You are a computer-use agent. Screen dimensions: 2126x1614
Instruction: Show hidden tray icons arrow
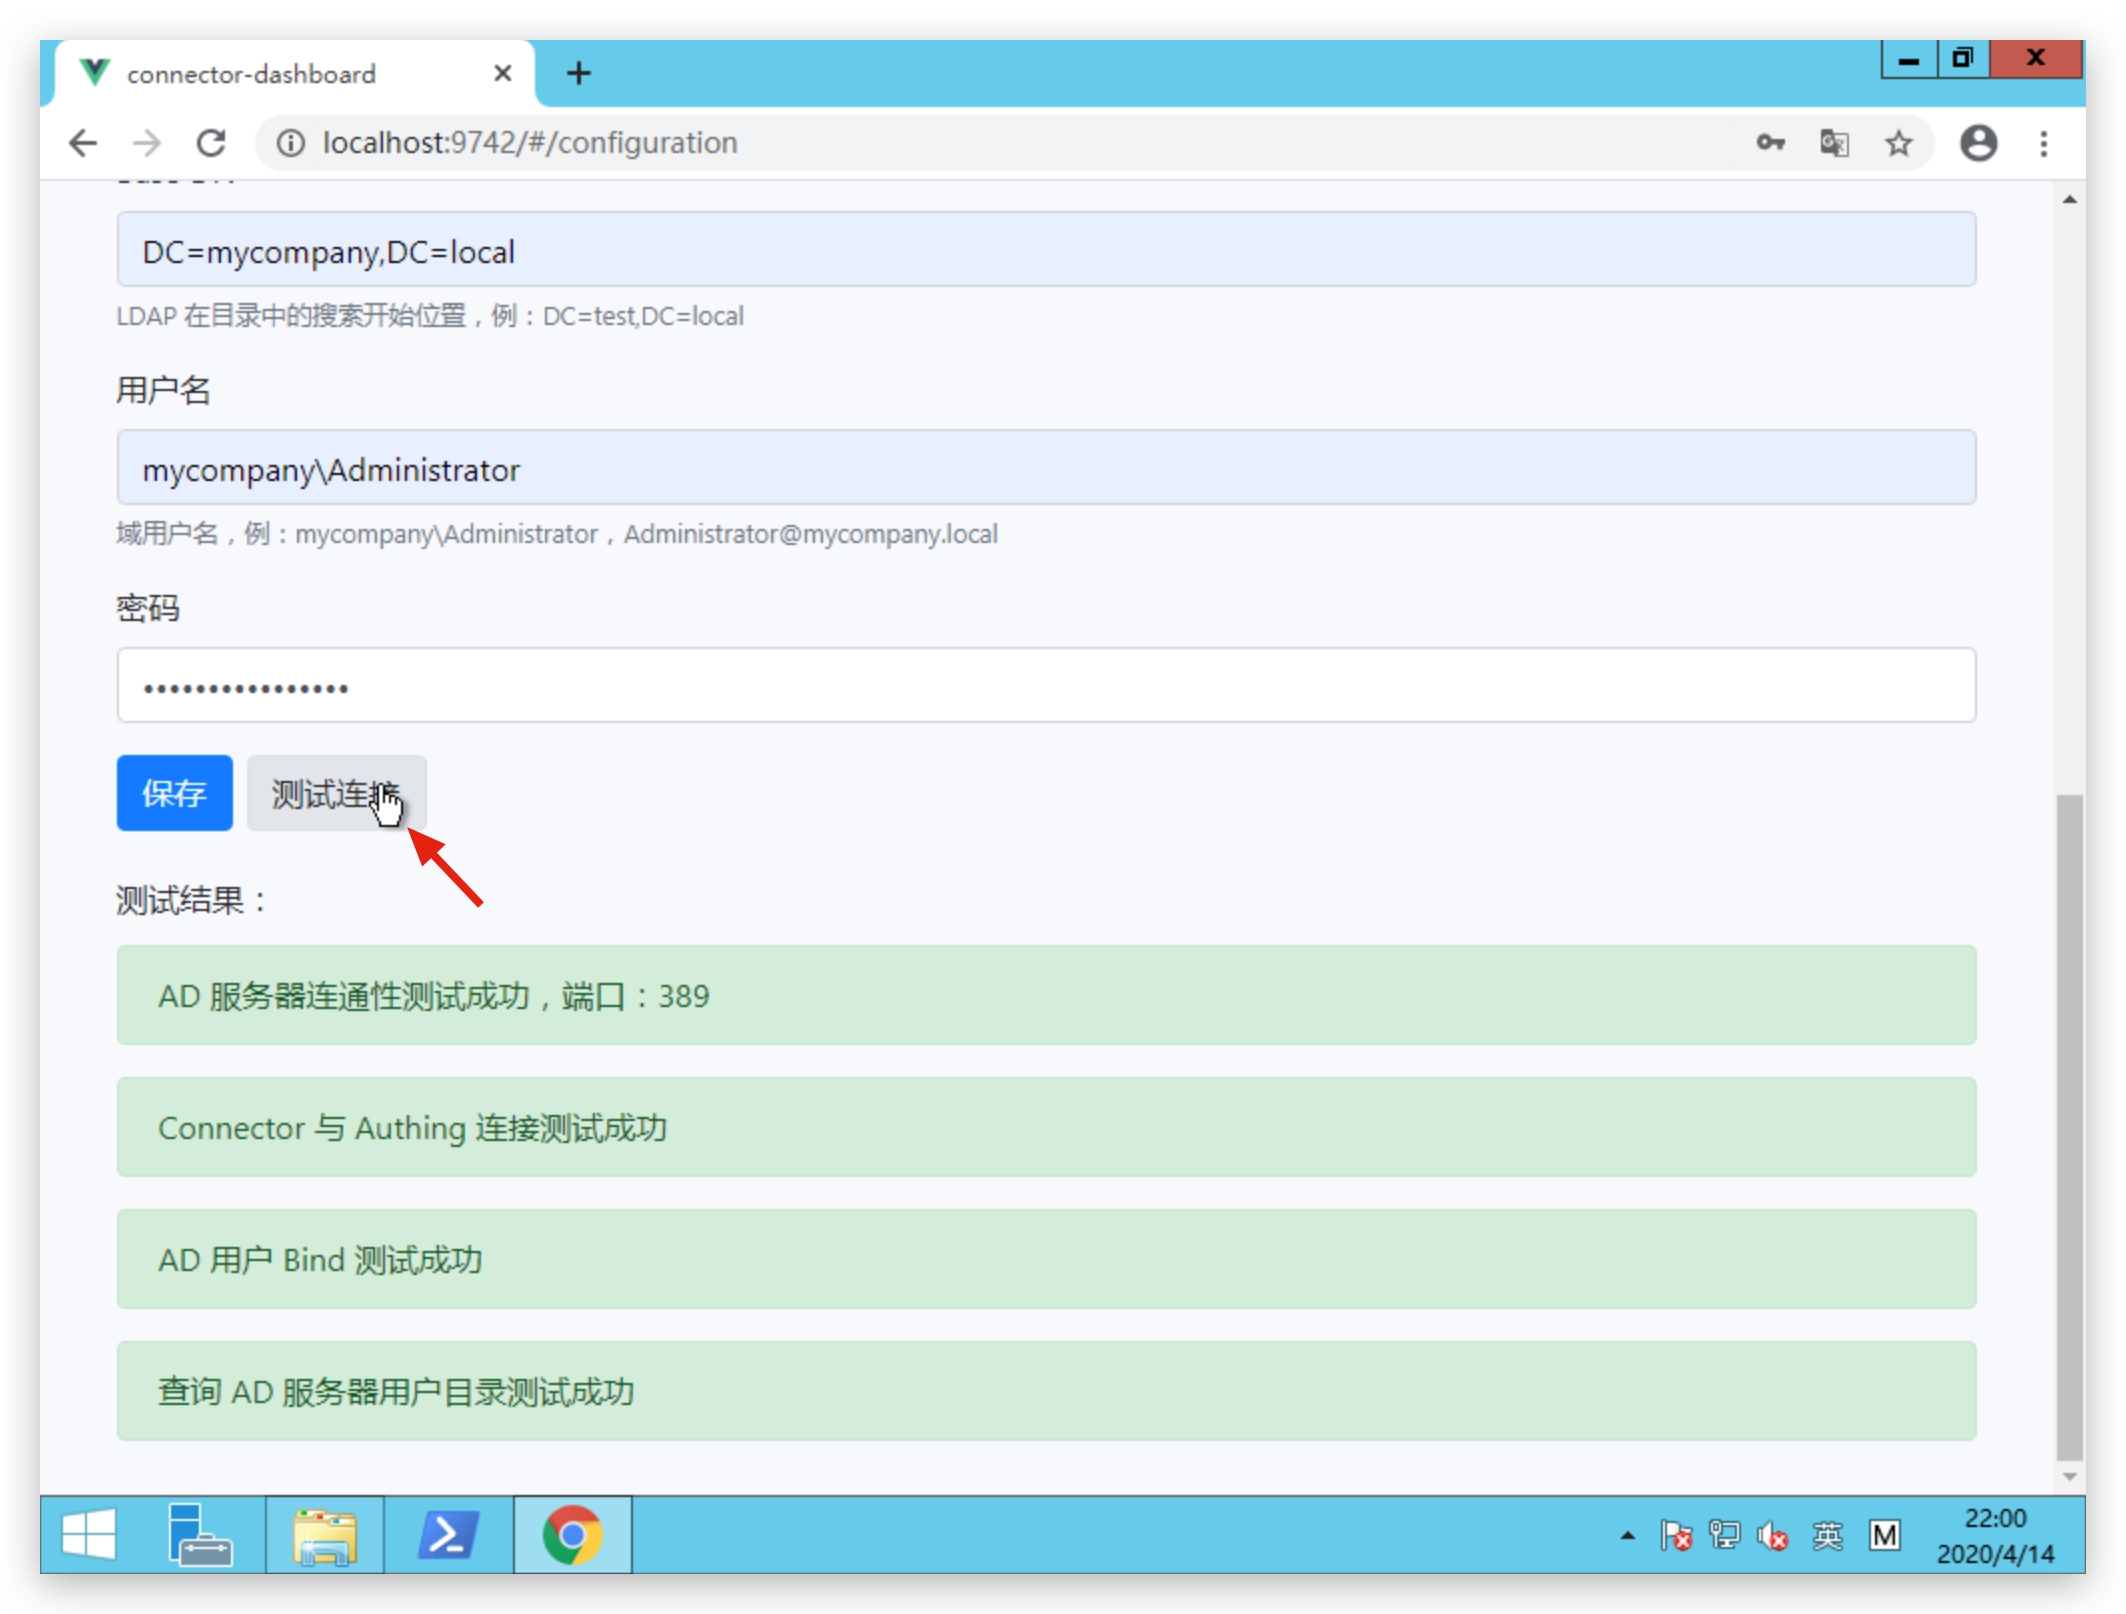click(1628, 1535)
